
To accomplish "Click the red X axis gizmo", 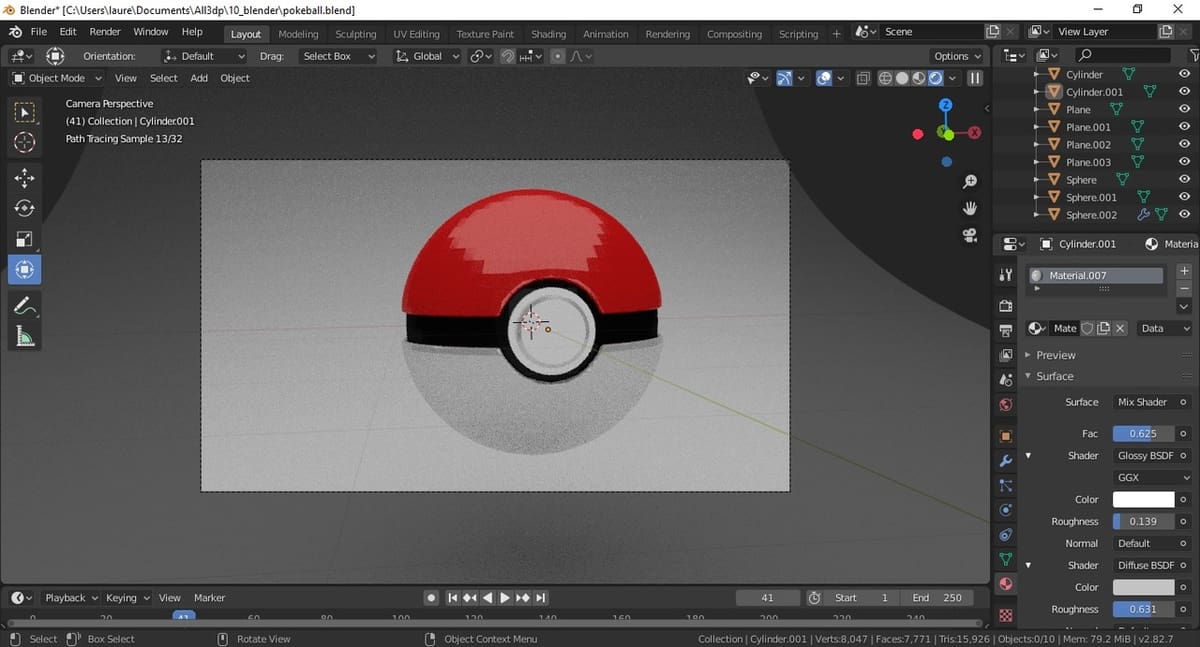I will click(x=974, y=133).
